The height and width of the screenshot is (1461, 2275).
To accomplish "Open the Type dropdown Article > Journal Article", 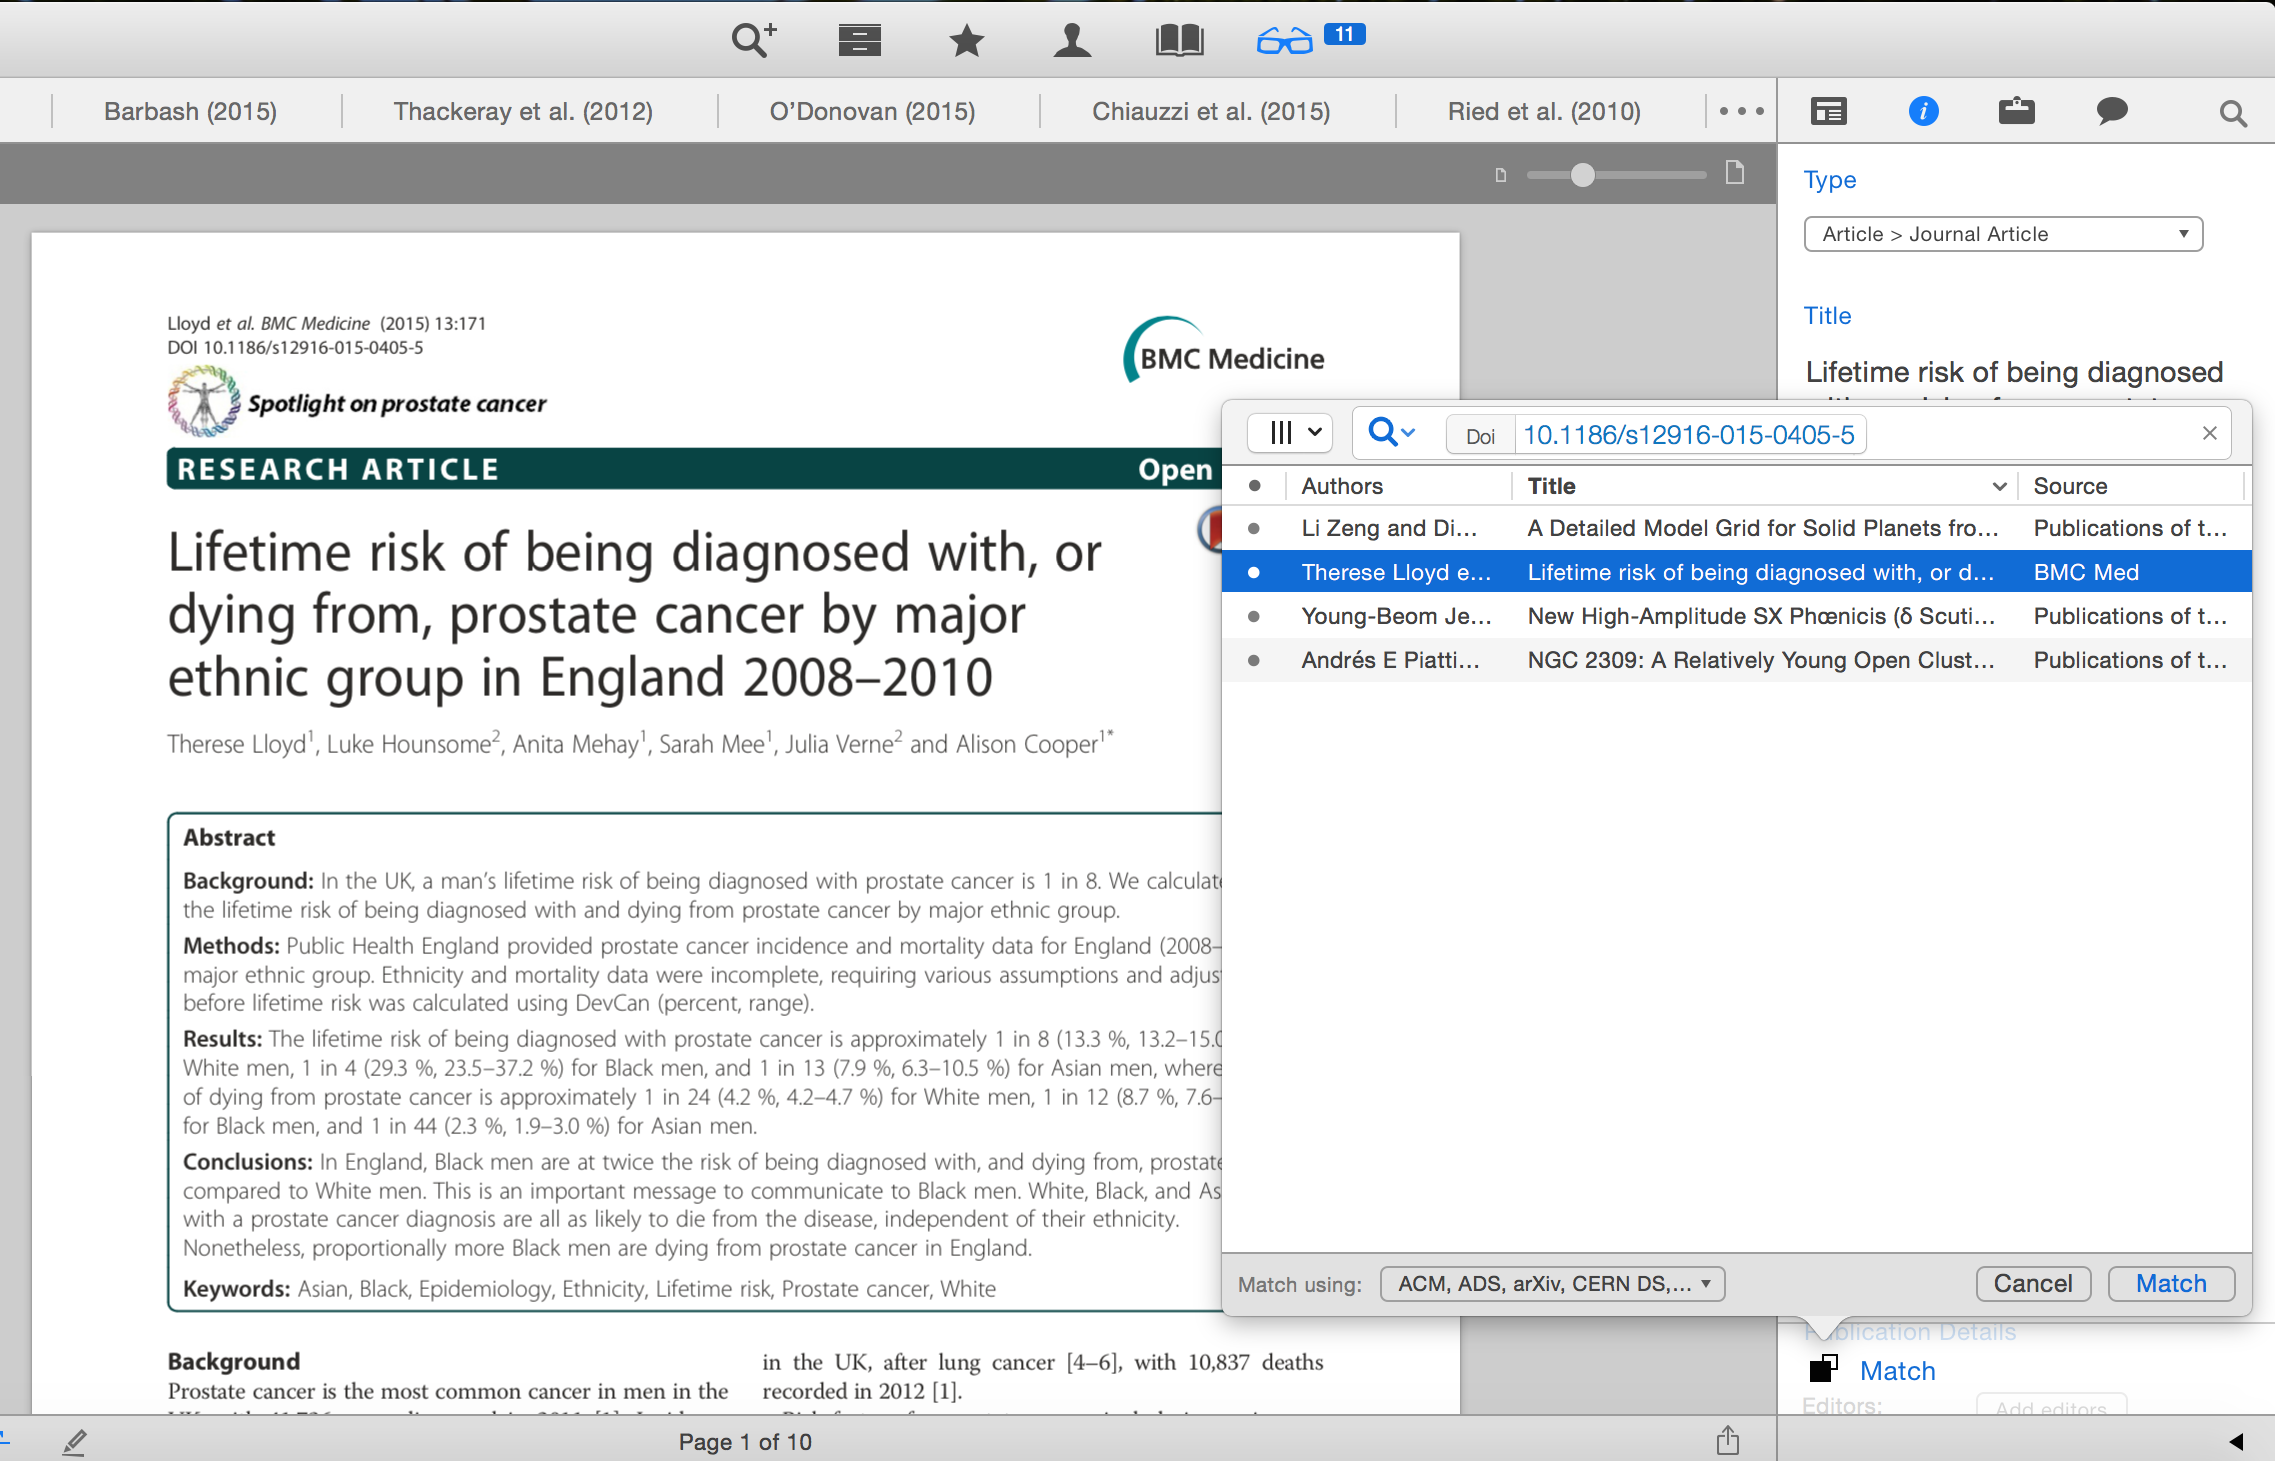I will coord(2003,234).
